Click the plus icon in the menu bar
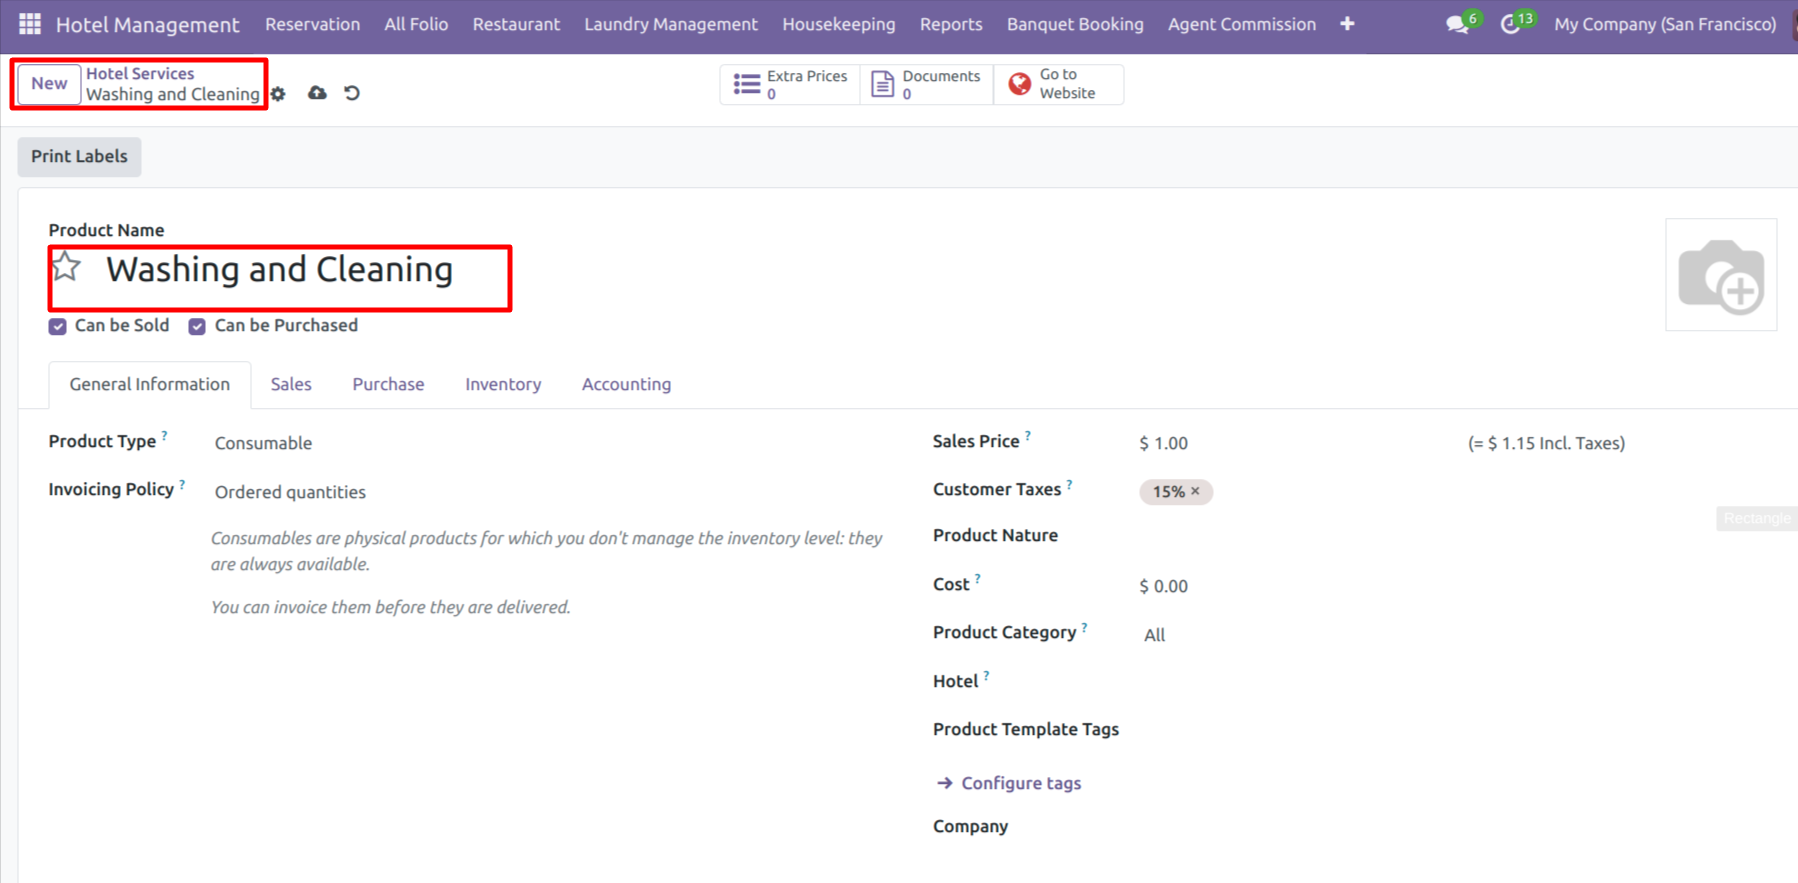This screenshot has height=883, width=1798. click(1347, 24)
